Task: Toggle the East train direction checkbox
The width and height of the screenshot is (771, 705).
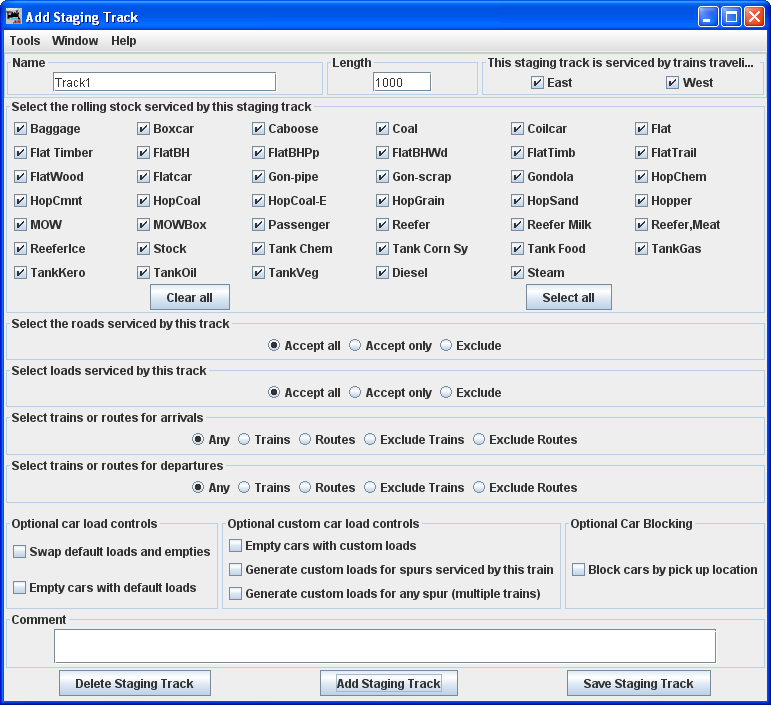Action: pos(538,83)
